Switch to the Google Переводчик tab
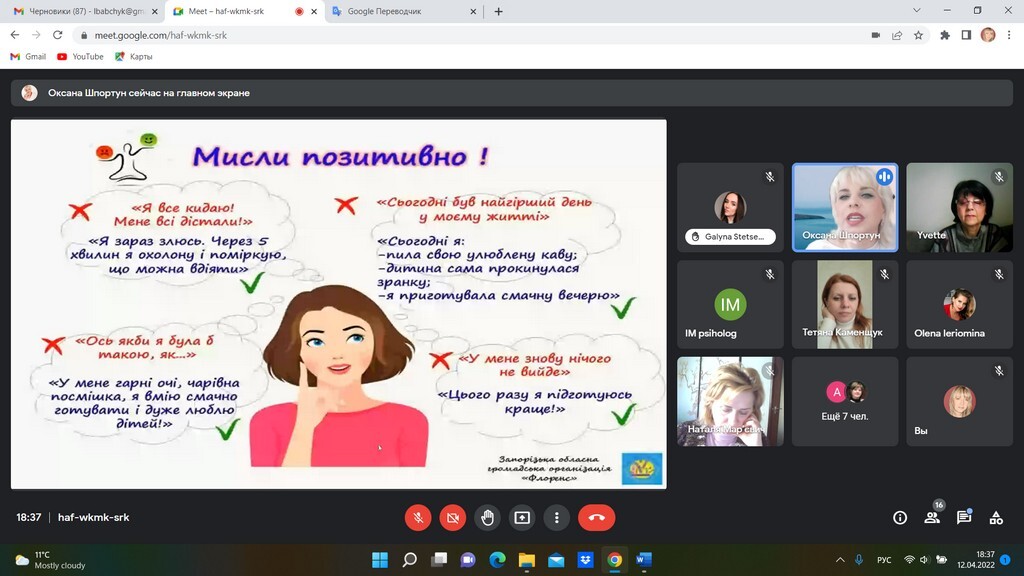Viewport: 1024px width, 576px height. click(x=404, y=11)
